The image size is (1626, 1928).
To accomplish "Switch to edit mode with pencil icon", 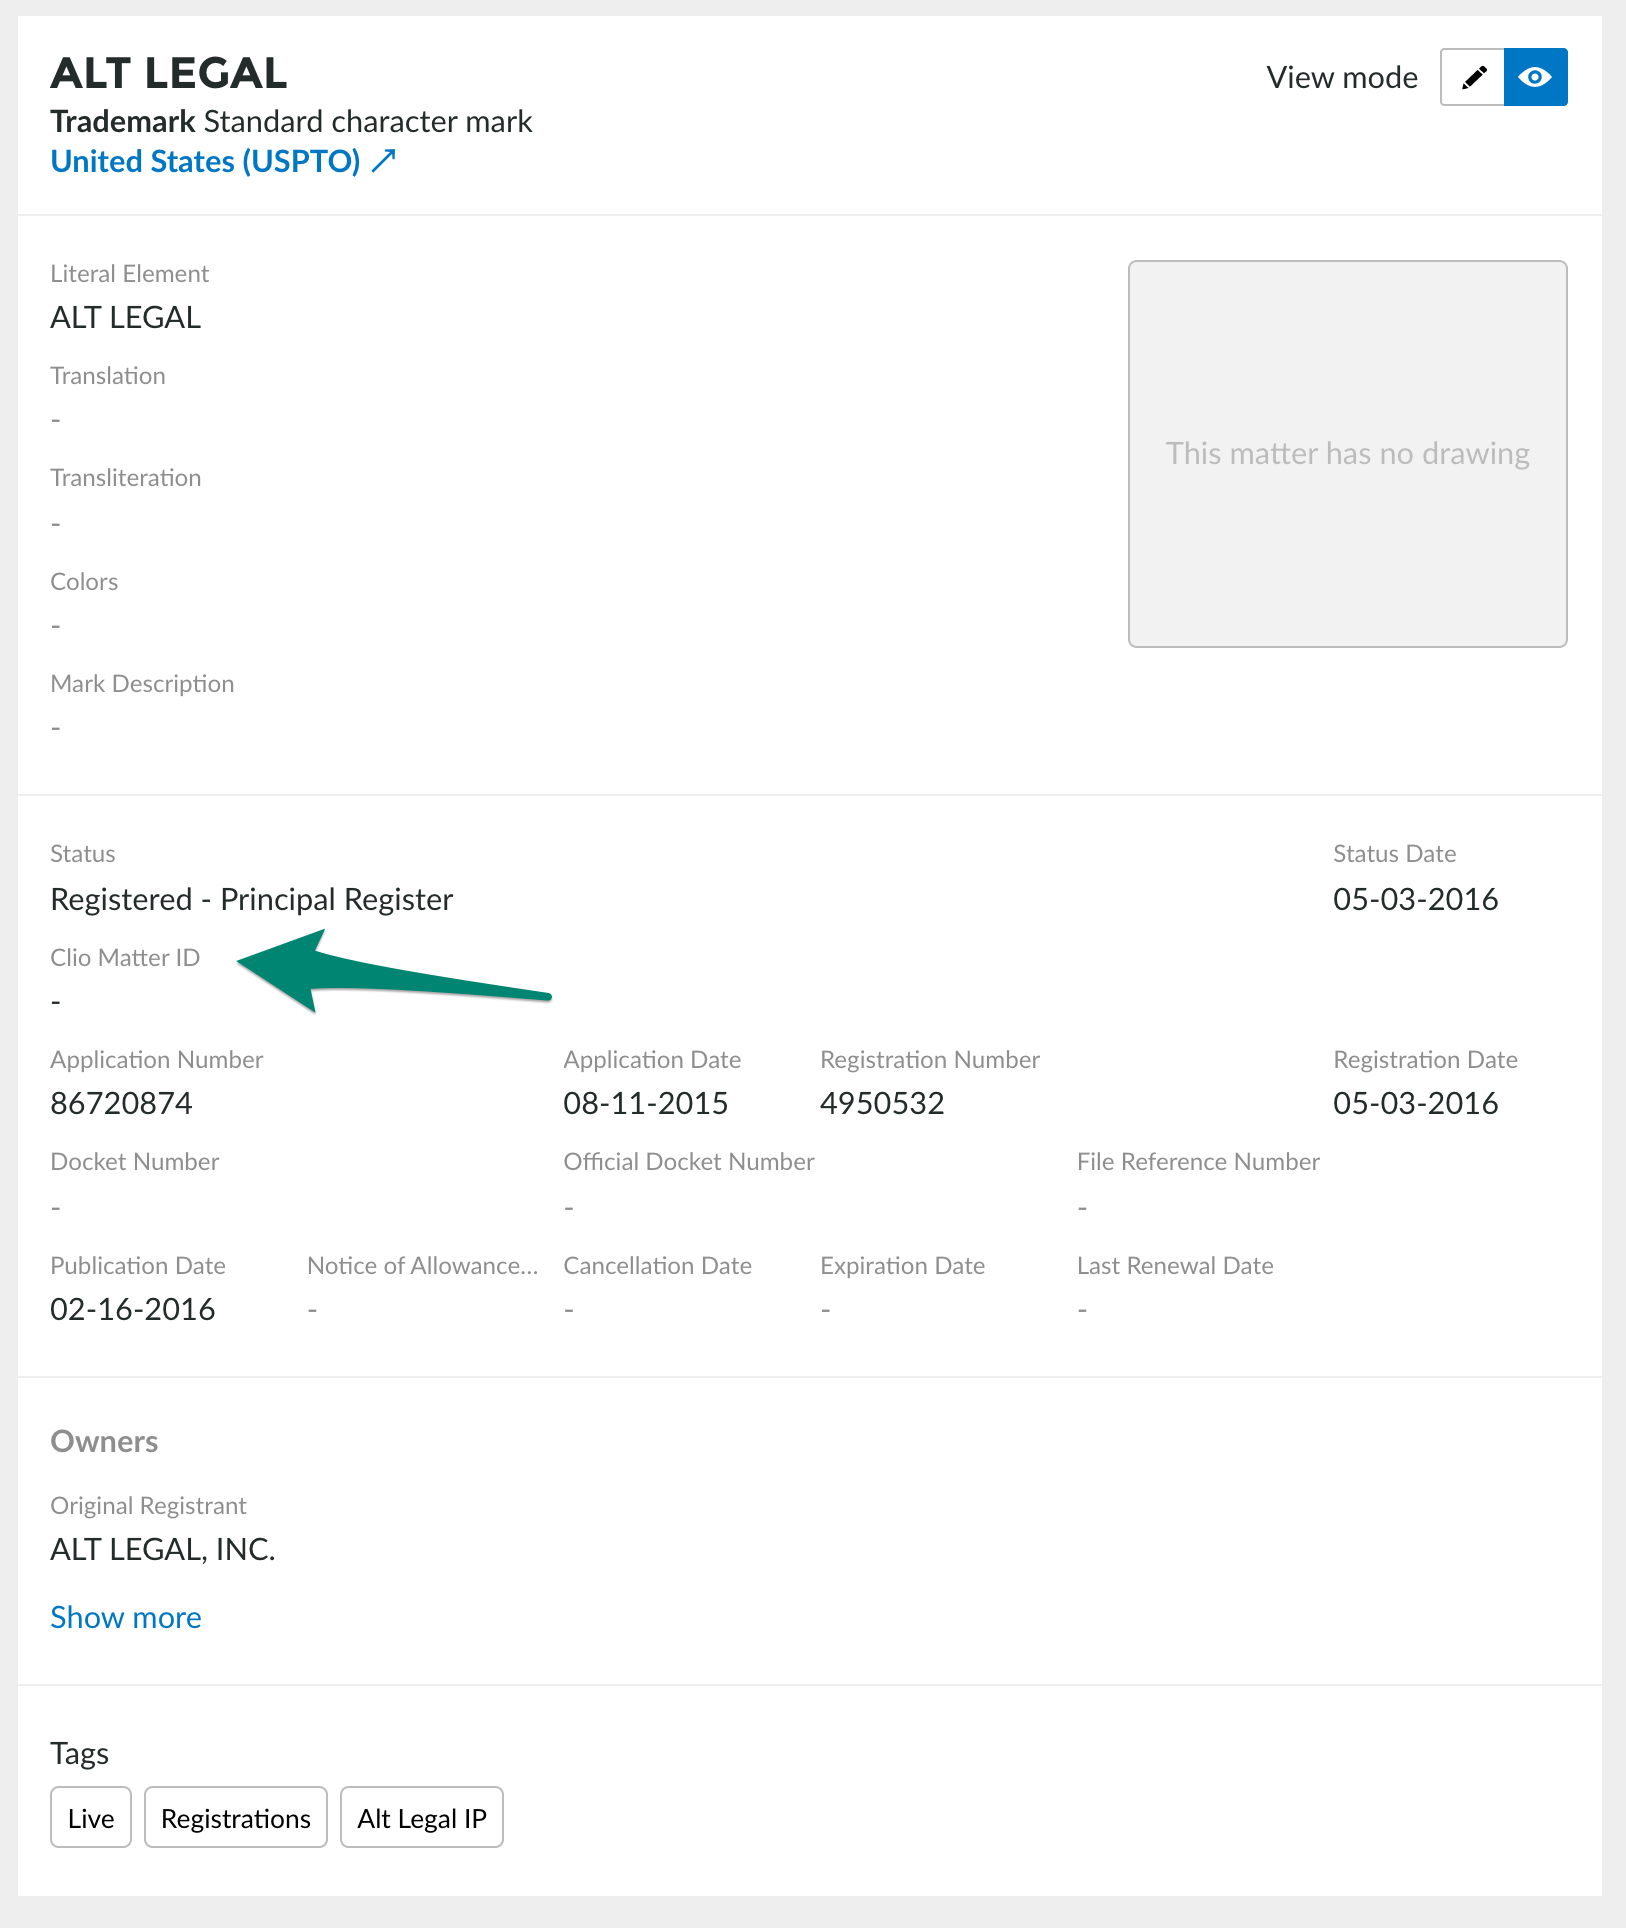I will coord(1472,77).
